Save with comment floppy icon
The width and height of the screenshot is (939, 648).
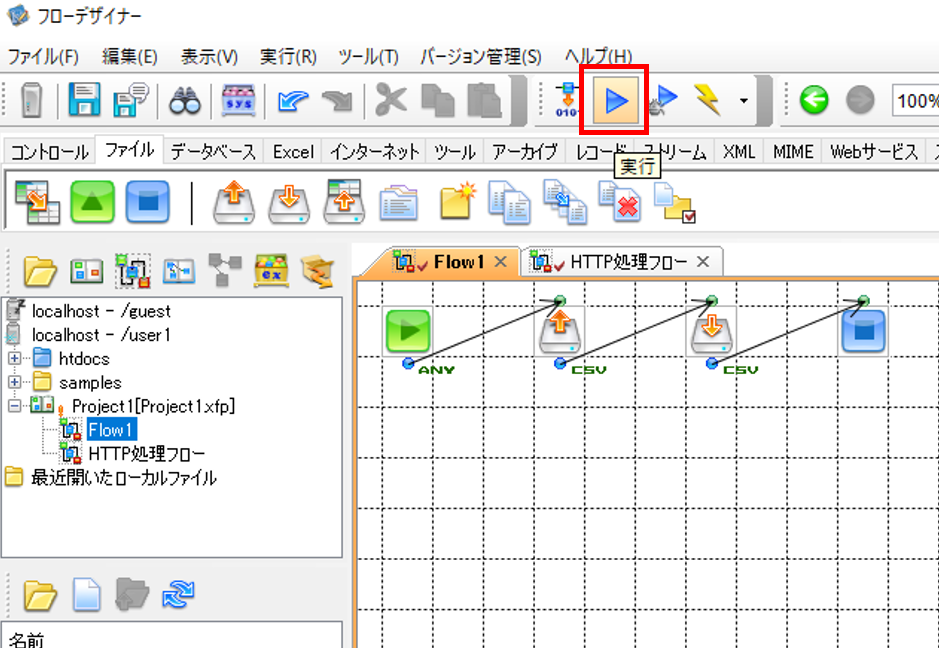(x=131, y=100)
